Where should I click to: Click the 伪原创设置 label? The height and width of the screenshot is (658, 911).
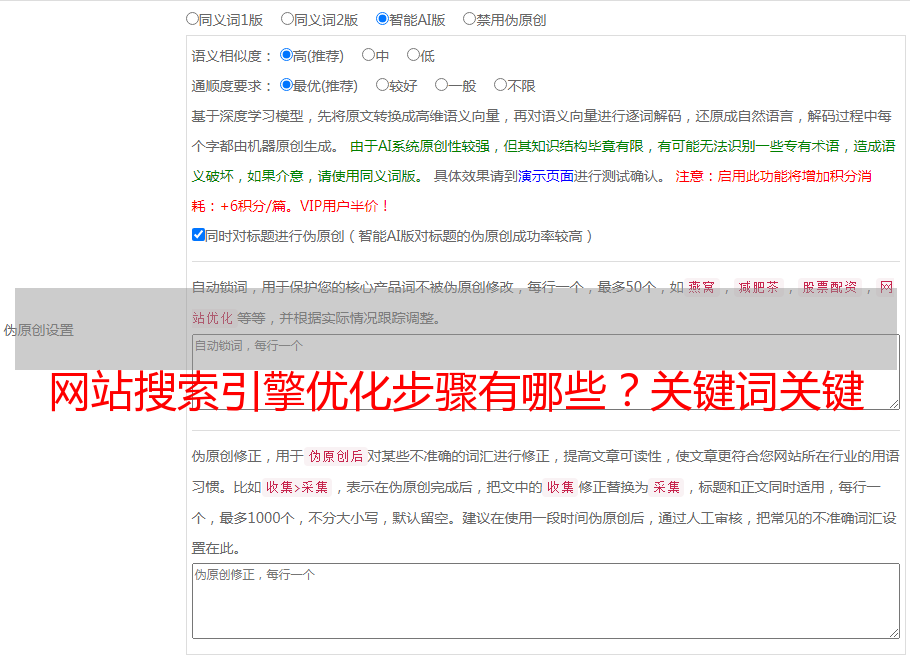tap(39, 330)
